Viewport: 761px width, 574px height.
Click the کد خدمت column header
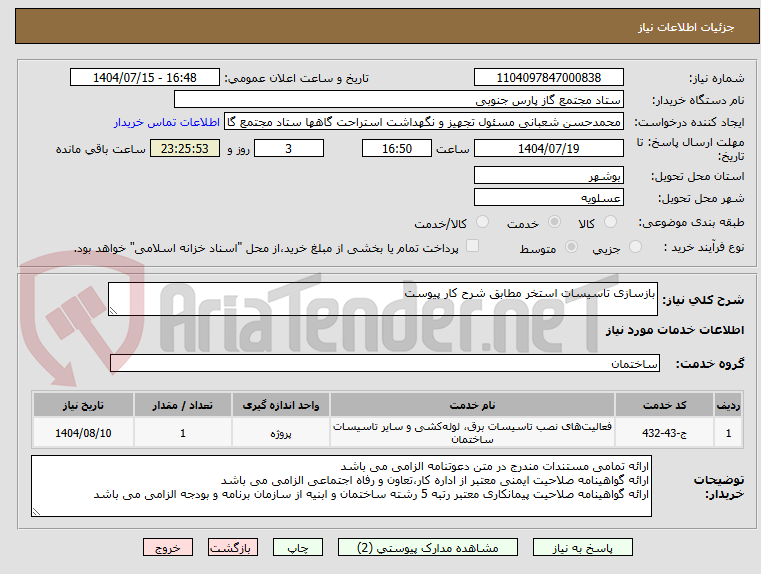pos(664,405)
